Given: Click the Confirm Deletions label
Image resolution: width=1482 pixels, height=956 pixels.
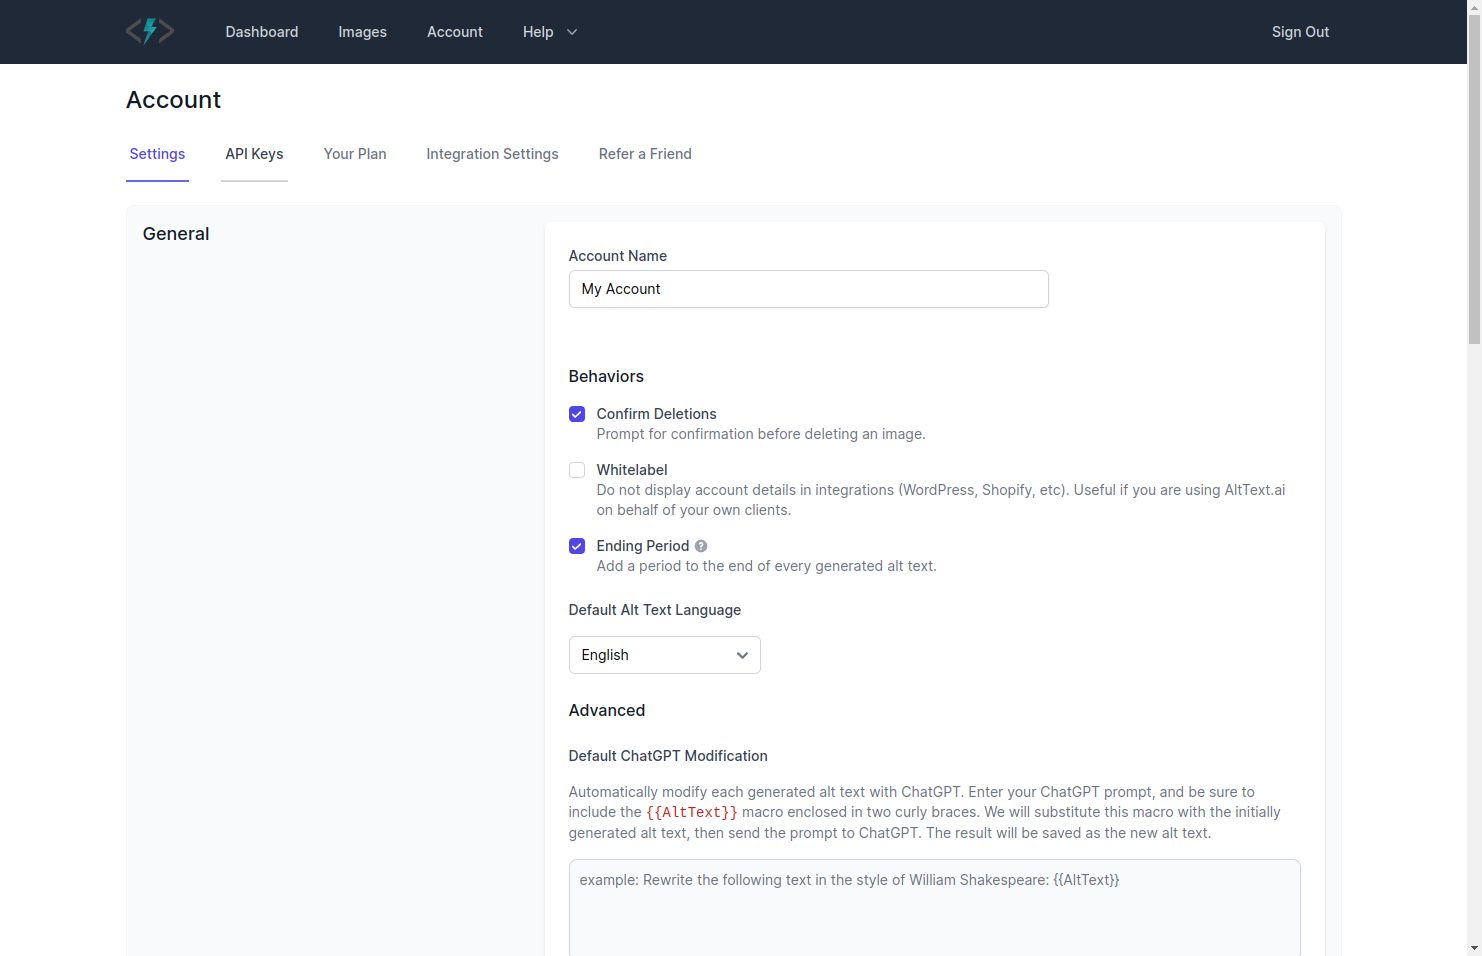Looking at the screenshot, I should tap(656, 414).
